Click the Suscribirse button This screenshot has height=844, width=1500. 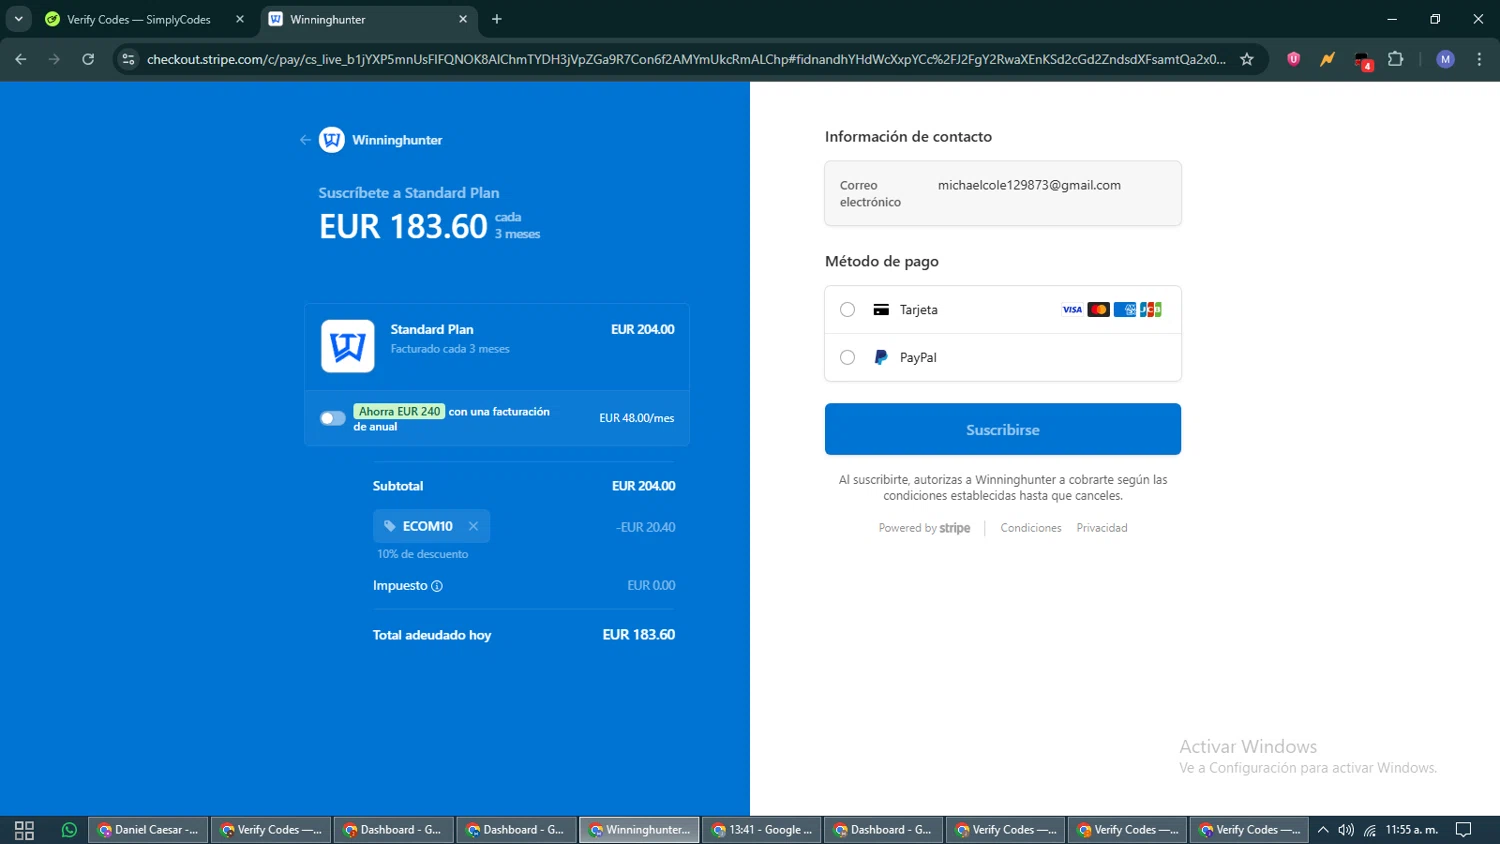(x=1003, y=429)
